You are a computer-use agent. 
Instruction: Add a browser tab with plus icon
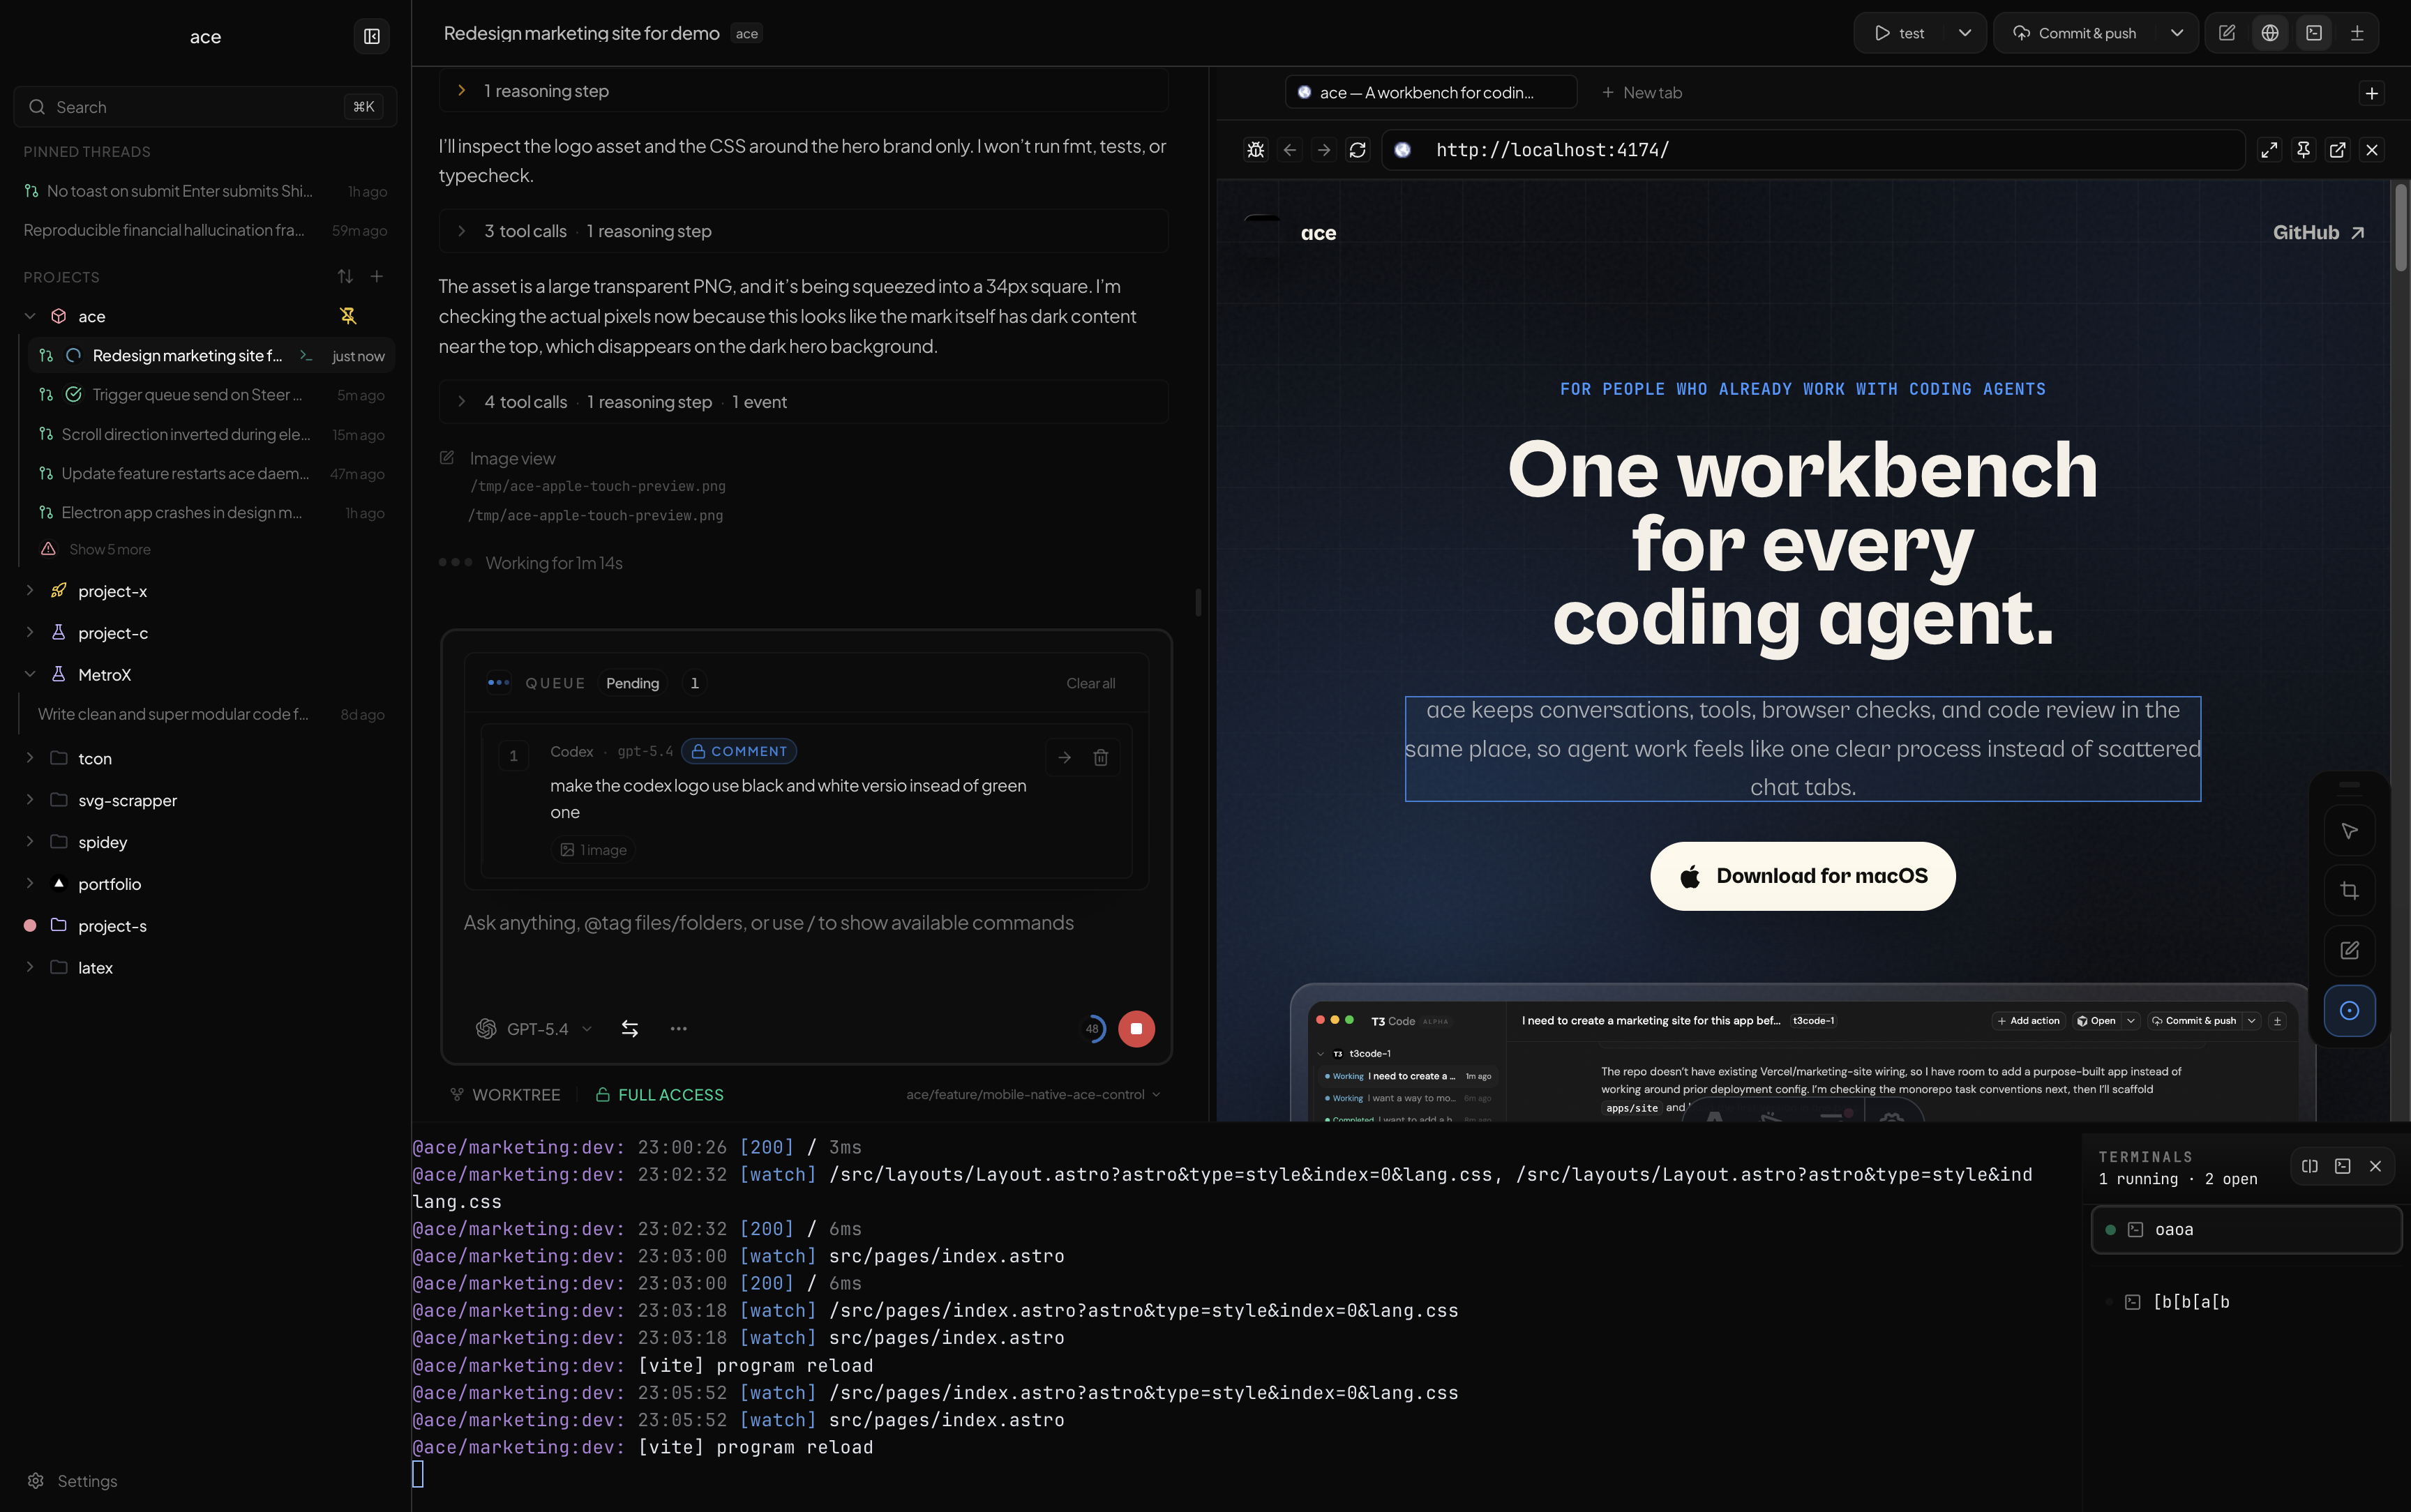(2372, 93)
